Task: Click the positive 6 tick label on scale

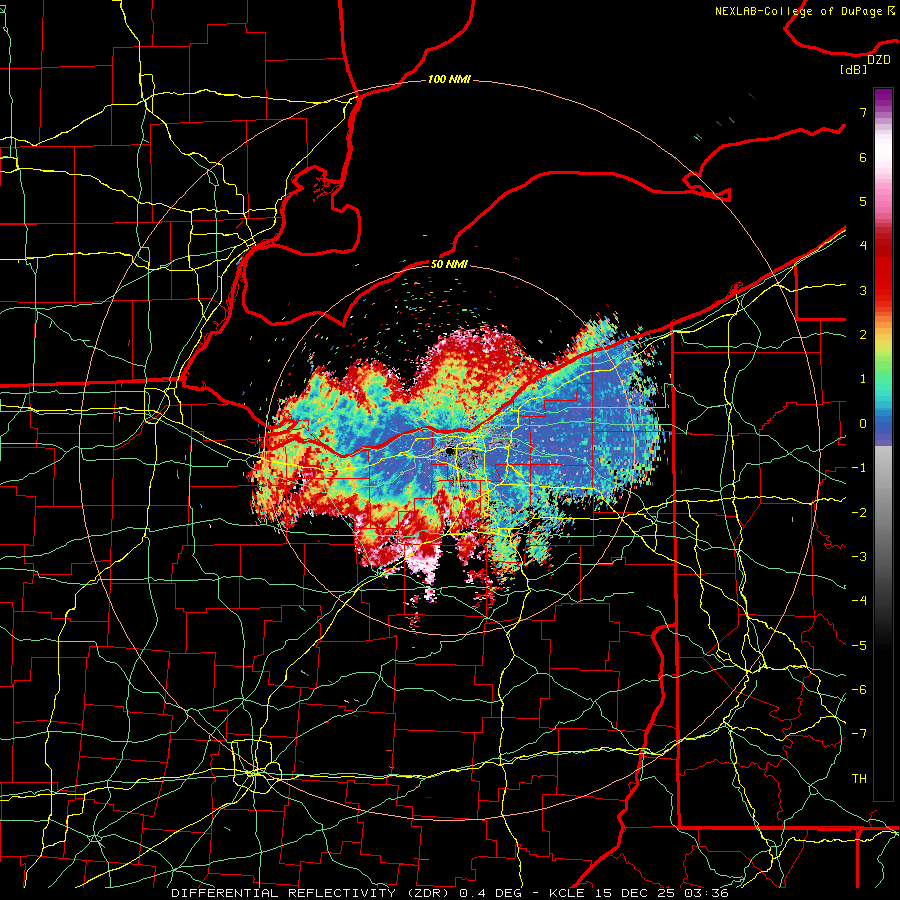Action: (x=863, y=157)
